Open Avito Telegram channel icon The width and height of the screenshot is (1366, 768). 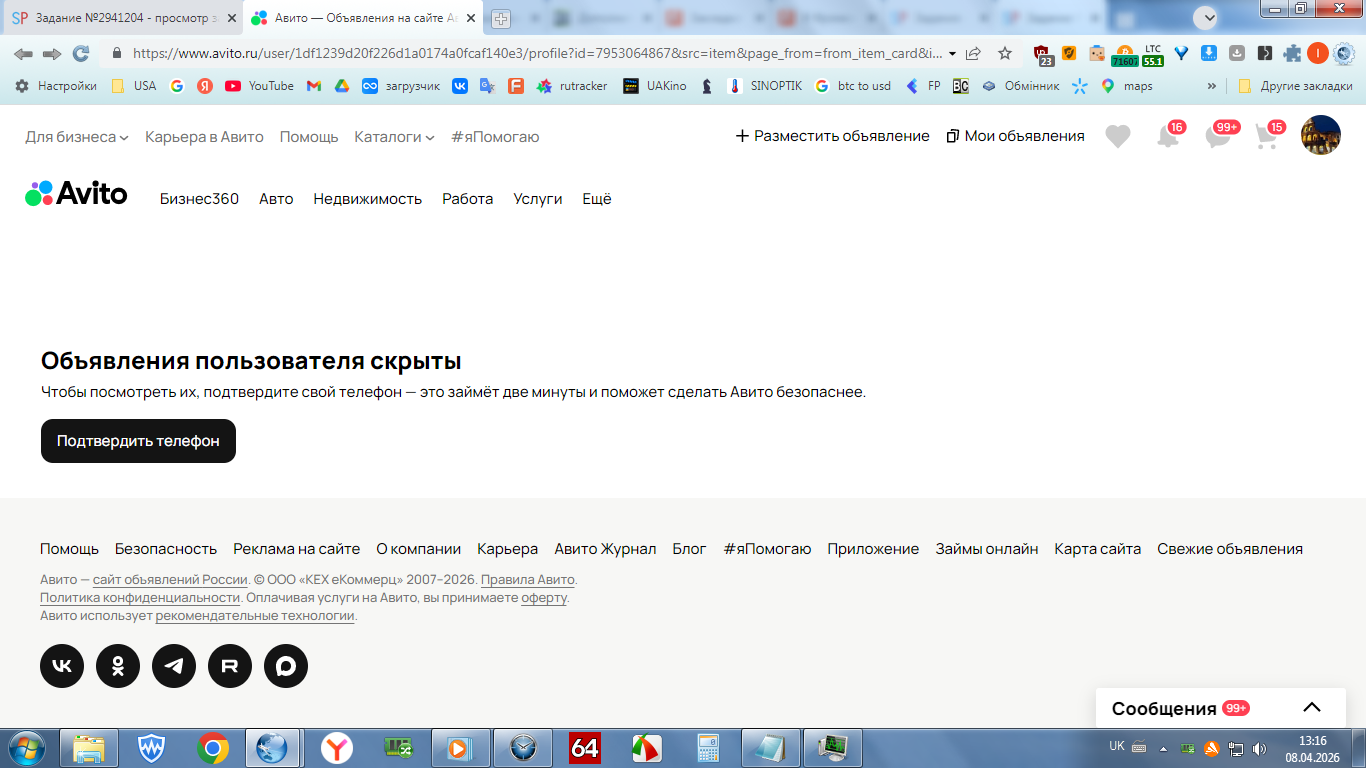click(x=174, y=666)
